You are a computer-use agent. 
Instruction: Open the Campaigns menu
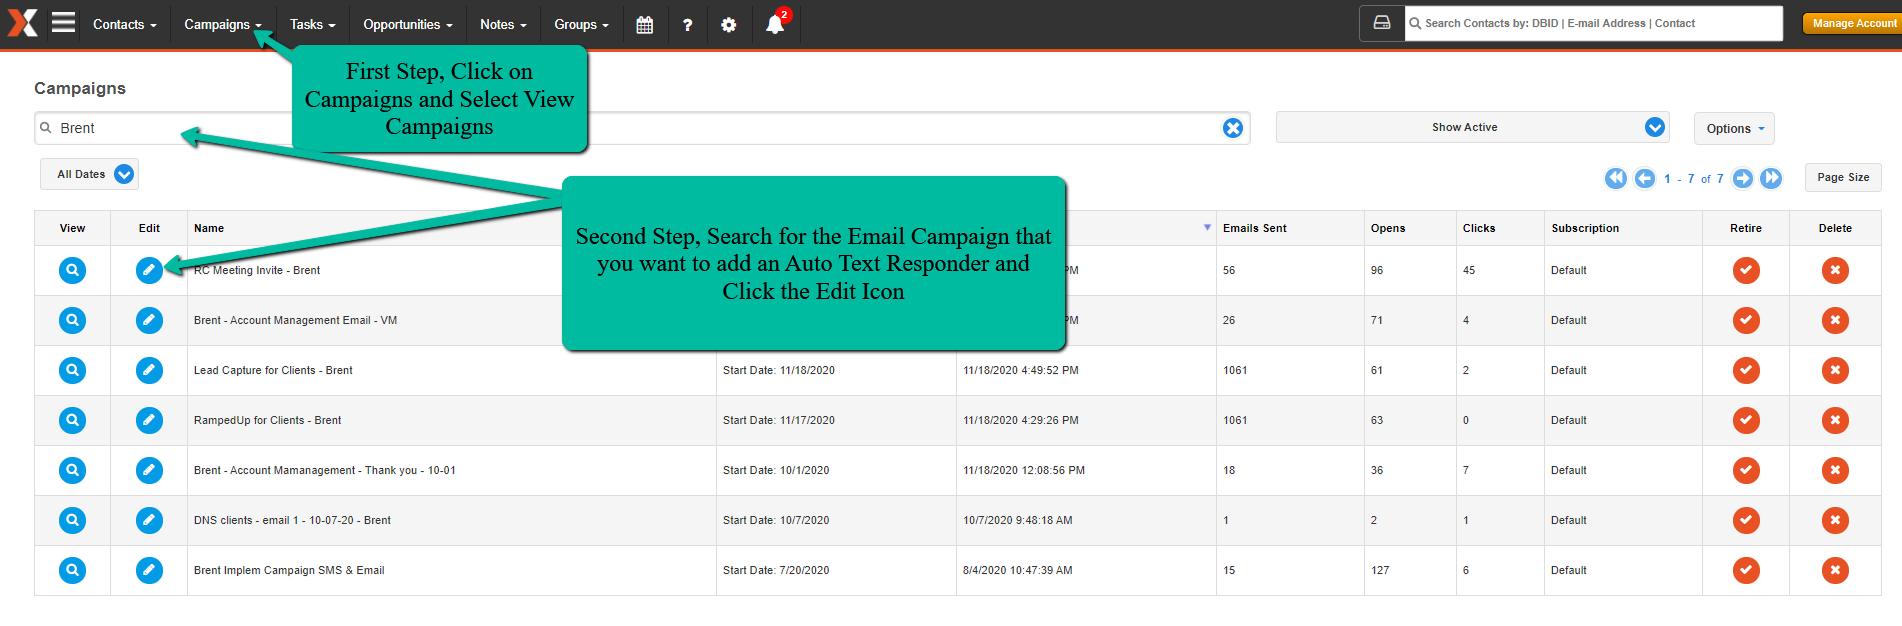222,24
